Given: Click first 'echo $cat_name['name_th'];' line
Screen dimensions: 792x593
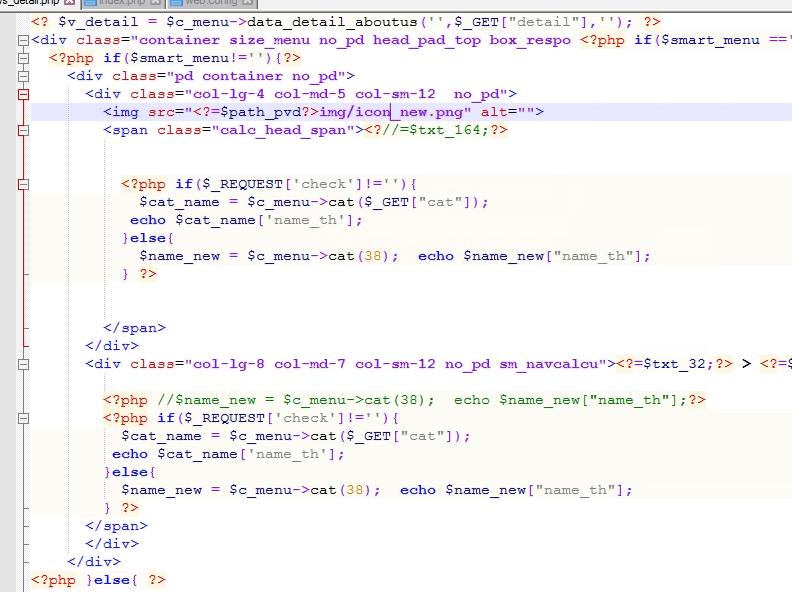Looking at the screenshot, I should pyautogui.click(x=246, y=221).
